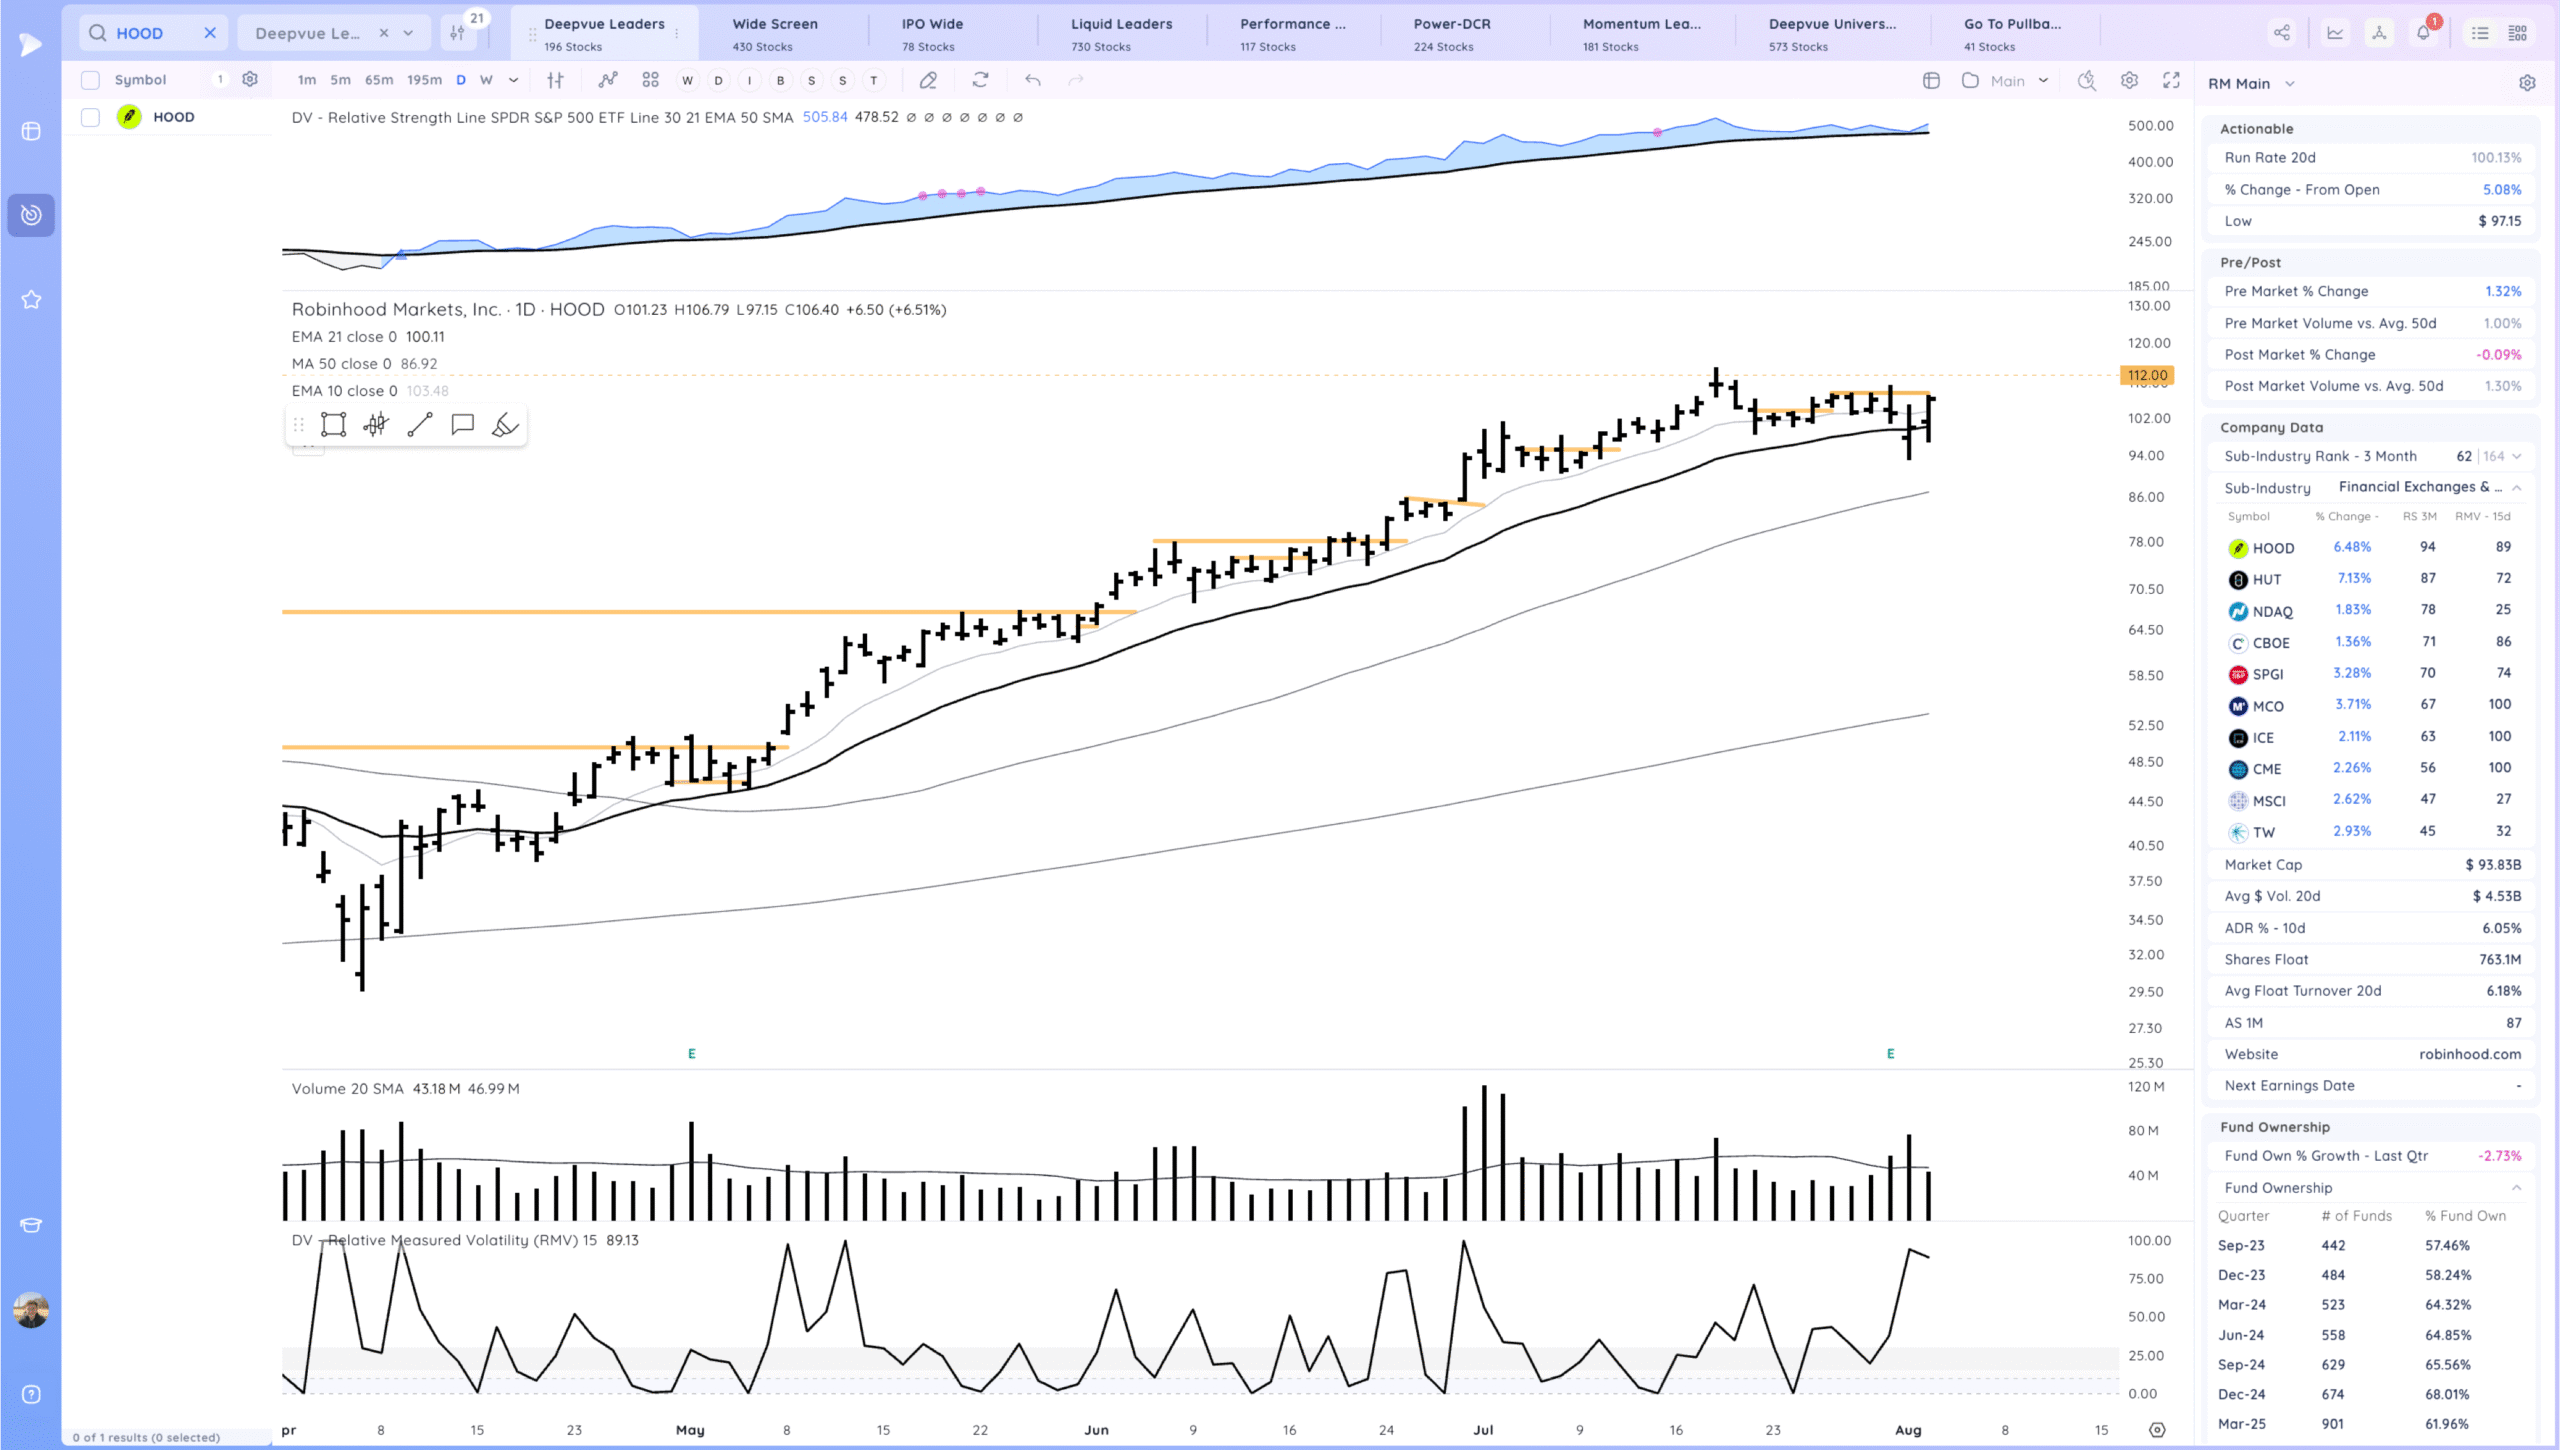This screenshot has width=2560, height=1450.
Task: Collapse the Sub-Industry section chevron
Action: click(2517, 487)
